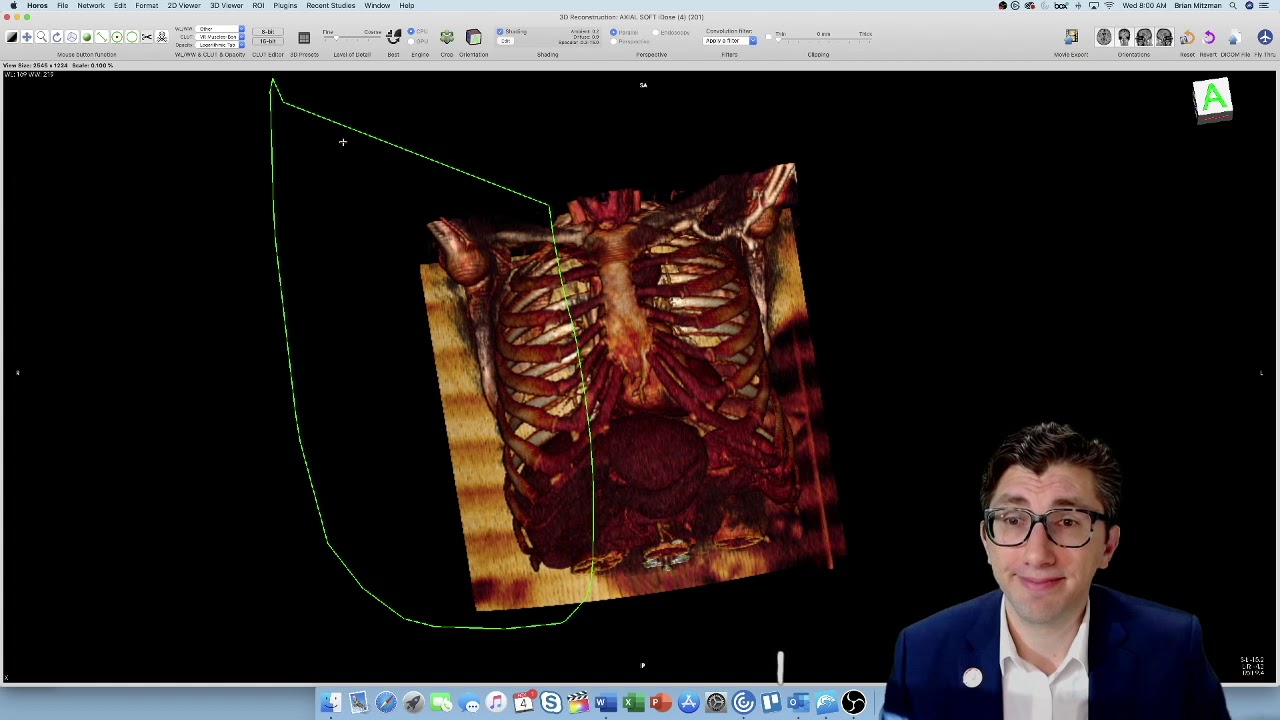
Task: Click the 16-bit CLUT Editor button
Action: click(267, 41)
